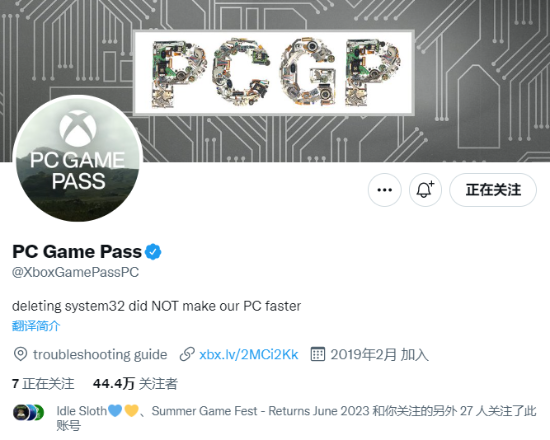
Task: Click the chain link icon beside URL
Action: click(x=187, y=354)
